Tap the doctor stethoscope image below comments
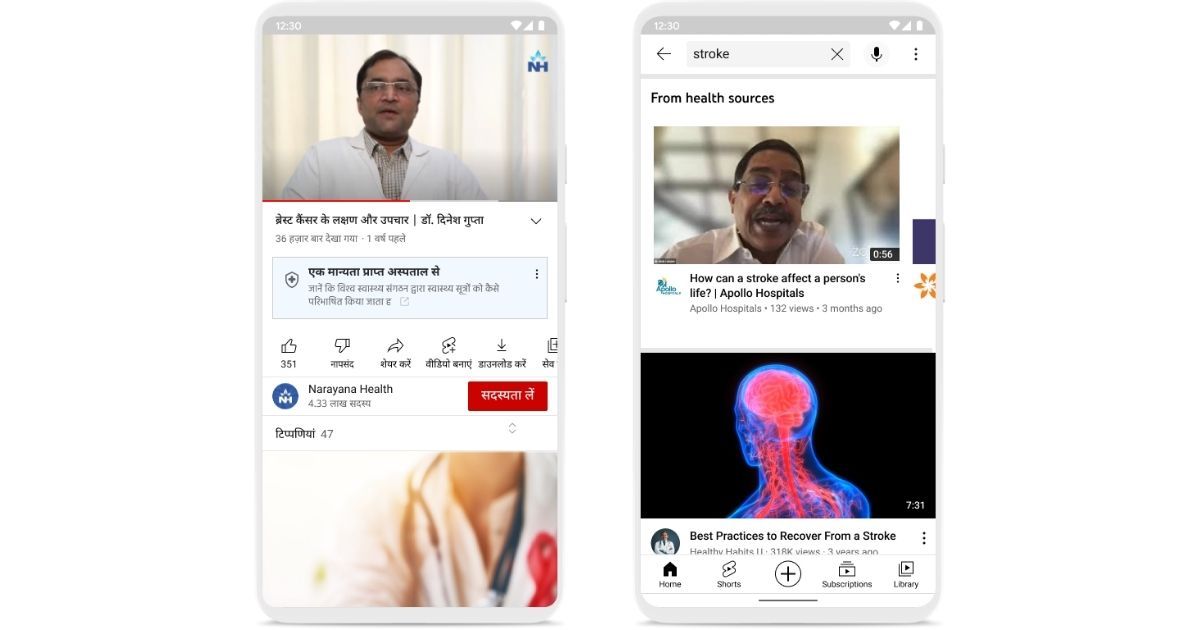 pyautogui.click(x=410, y=528)
